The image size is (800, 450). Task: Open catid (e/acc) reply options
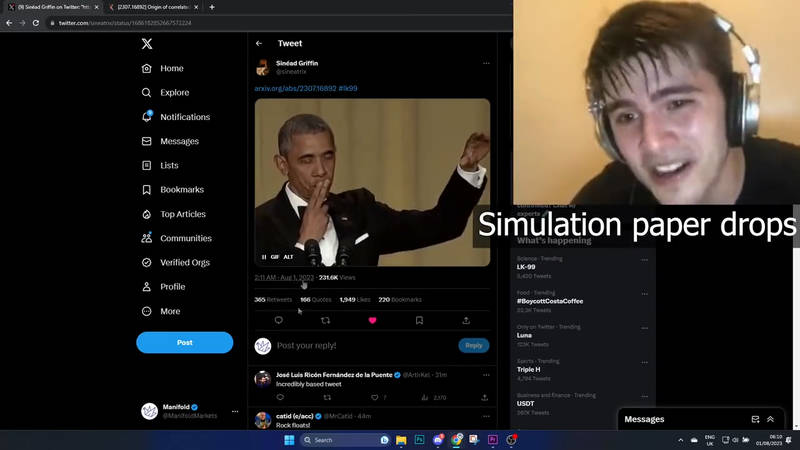[486, 416]
